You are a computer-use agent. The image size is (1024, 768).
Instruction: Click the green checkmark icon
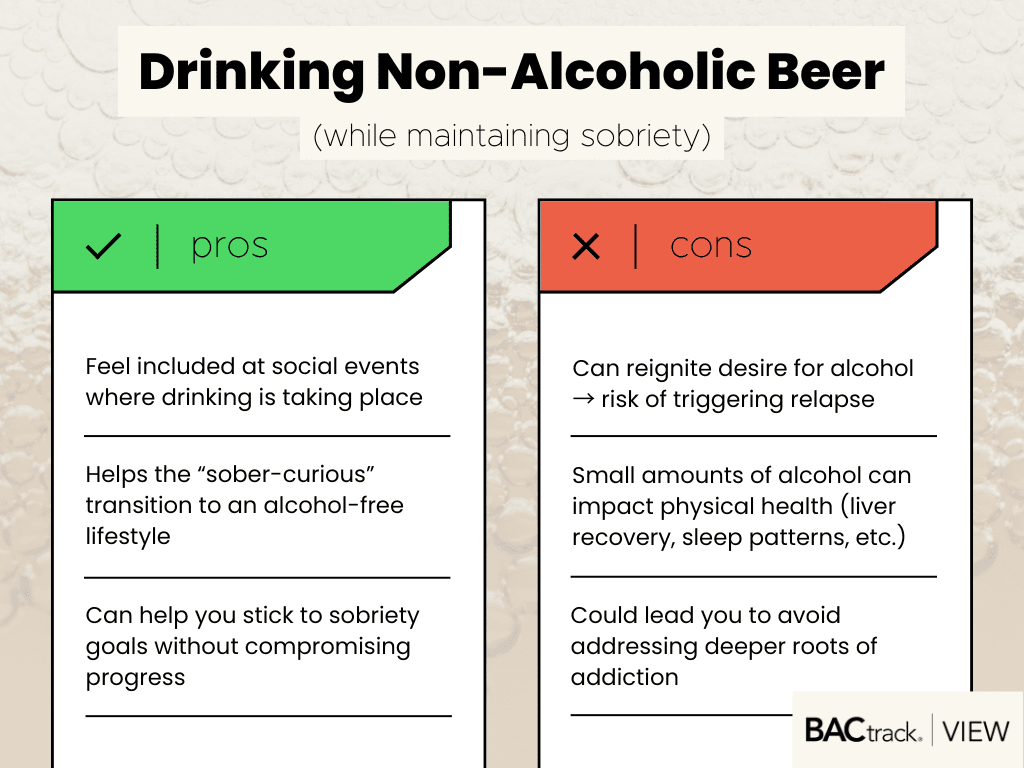[x=103, y=247]
